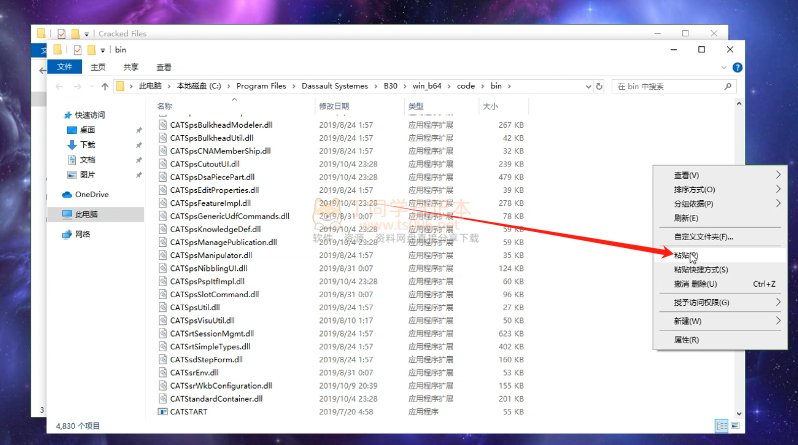Viewport: 798px width, 445px height.
Task: Click the file list scroll up arrow
Action: [739, 104]
